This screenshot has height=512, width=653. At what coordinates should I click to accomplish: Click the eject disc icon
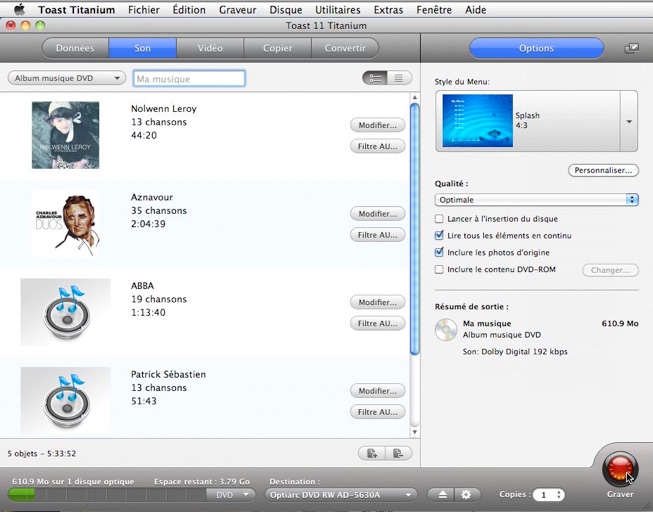(442, 495)
